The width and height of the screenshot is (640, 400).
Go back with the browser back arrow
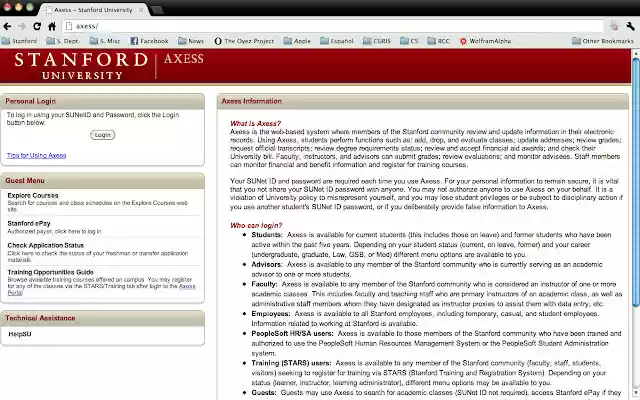pos(7,27)
